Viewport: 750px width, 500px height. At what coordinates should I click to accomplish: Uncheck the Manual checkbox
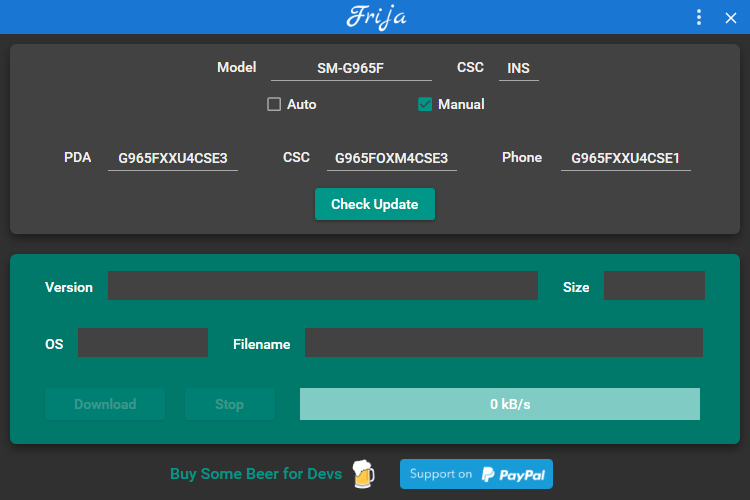pyautogui.click(x=425, y=104)
